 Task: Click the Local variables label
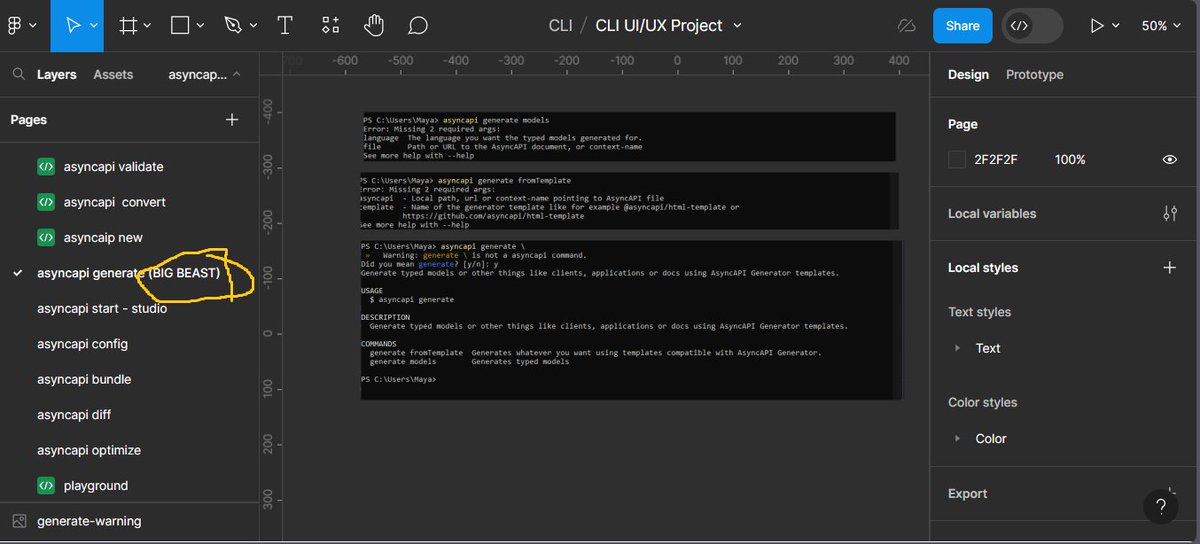click(992, 214)
